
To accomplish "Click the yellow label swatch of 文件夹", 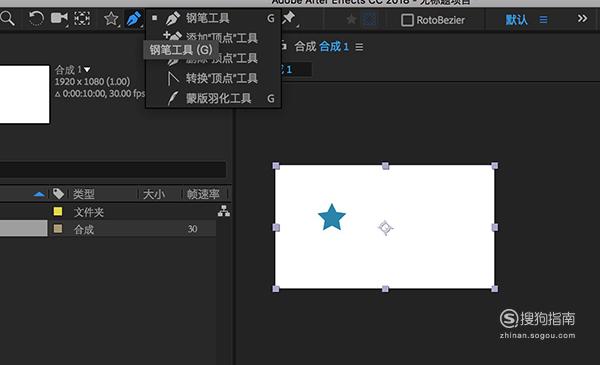I will pyautogui.click(x=58, y=211).
